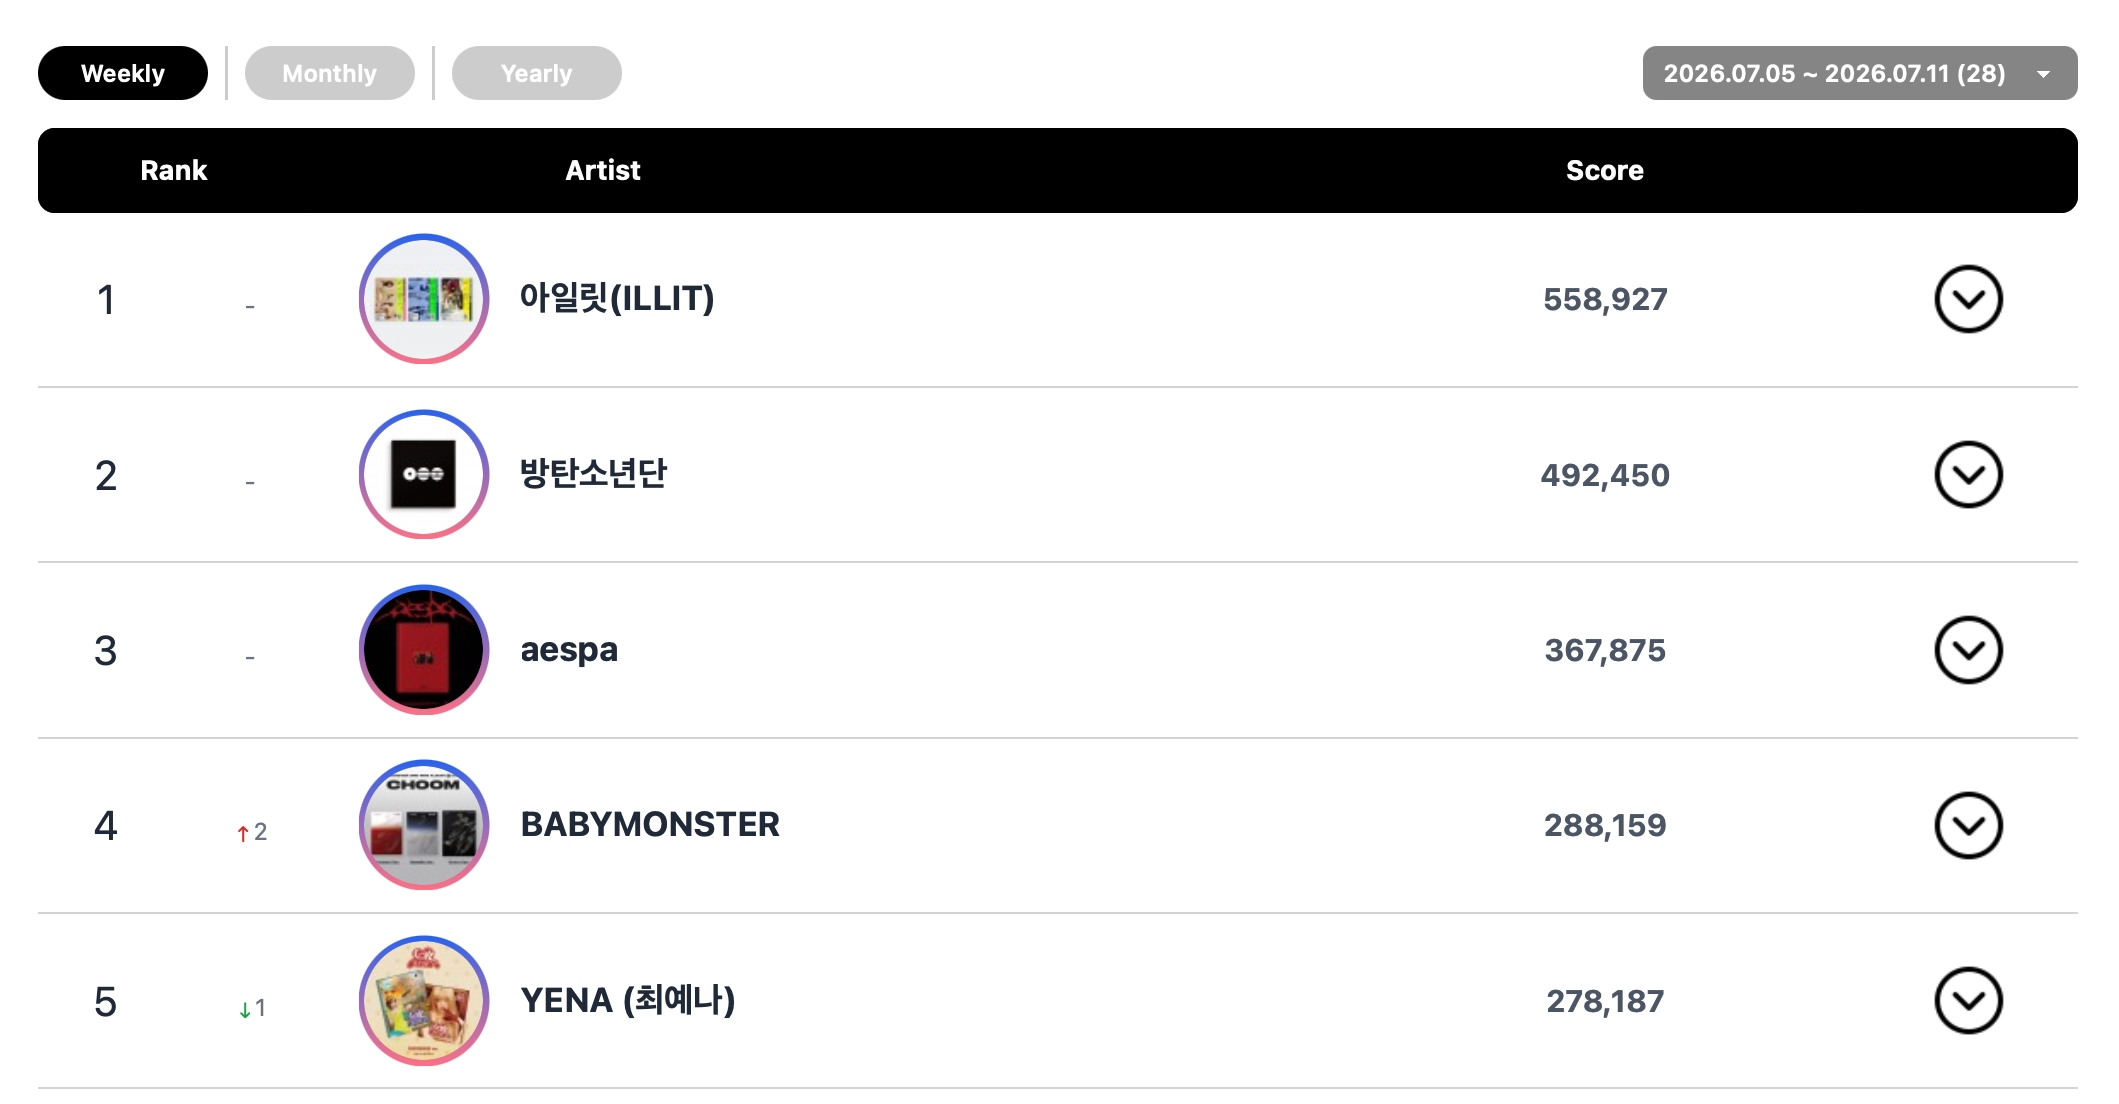The height and width of the screenshot is (1104, 2119).
Task: Open 방탄소년단 black album thumbnail
Action: coord(424,475)
